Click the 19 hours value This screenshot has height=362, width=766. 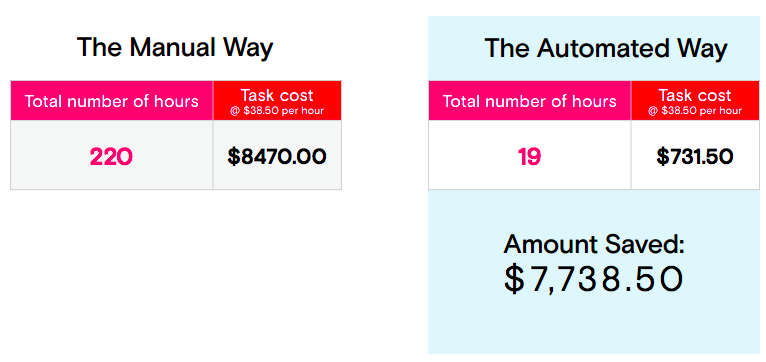pyautogui.click(x=529, y=157)
